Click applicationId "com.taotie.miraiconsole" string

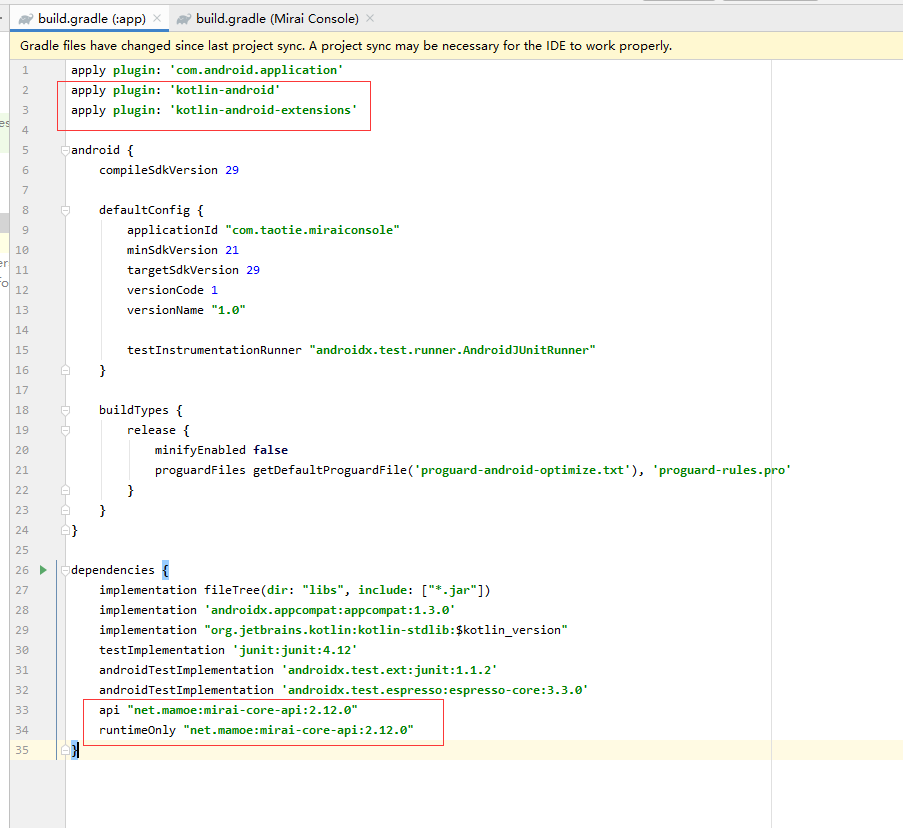coord(312,230)
